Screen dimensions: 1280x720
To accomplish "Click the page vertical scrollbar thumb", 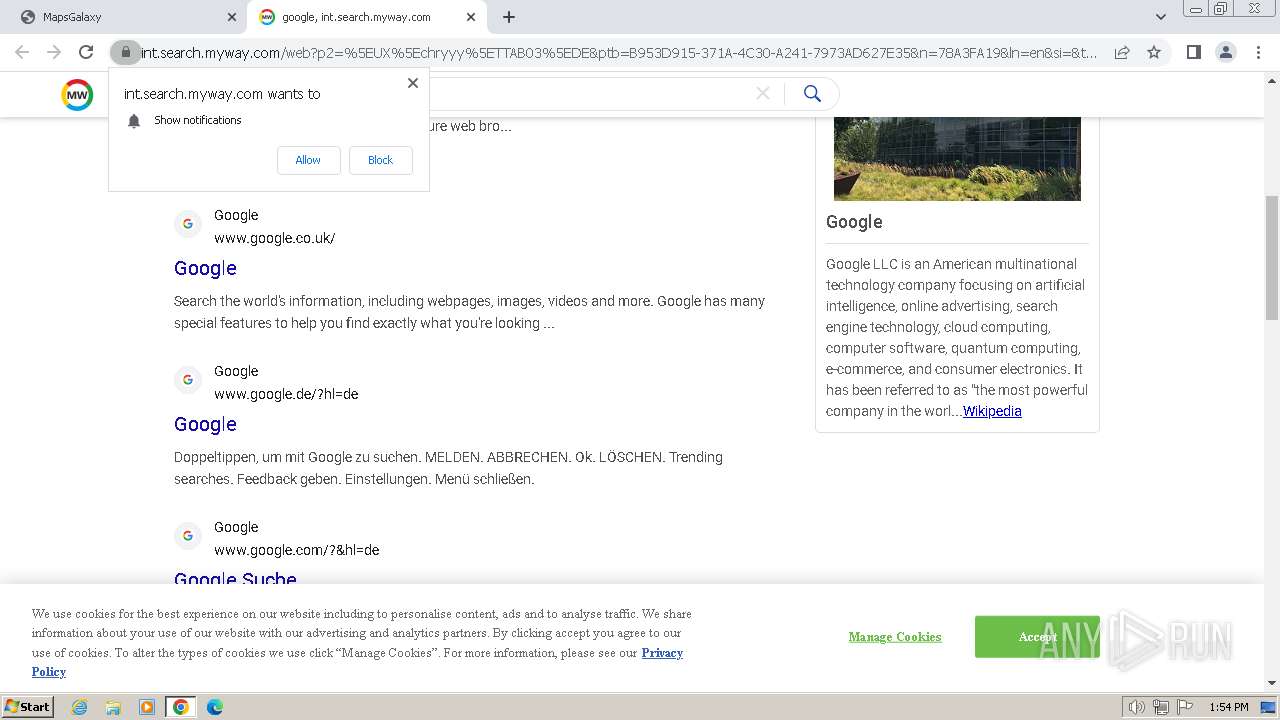I will [1272, 258].
